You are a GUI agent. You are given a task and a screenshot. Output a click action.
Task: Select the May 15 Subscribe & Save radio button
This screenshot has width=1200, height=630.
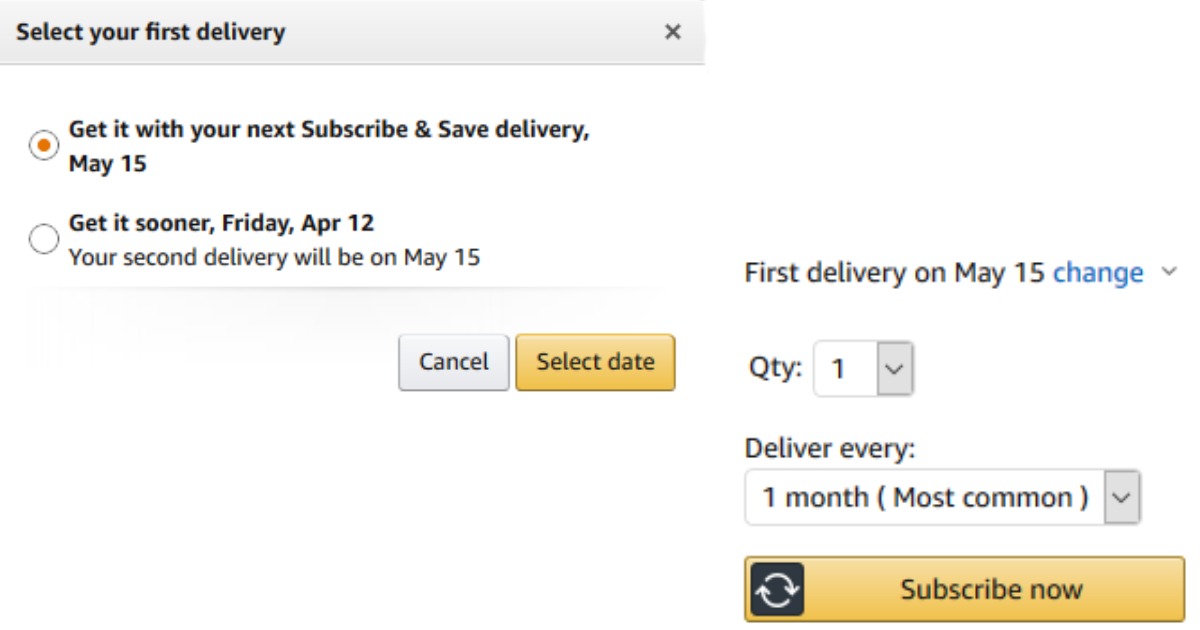coord(43,146)
